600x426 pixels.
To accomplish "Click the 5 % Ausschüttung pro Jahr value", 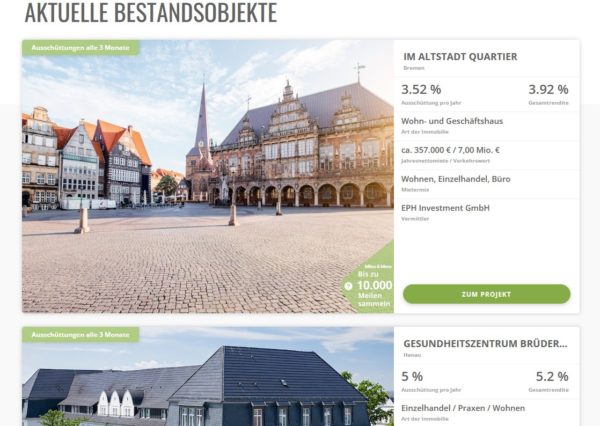I will [x=412, y=377].
